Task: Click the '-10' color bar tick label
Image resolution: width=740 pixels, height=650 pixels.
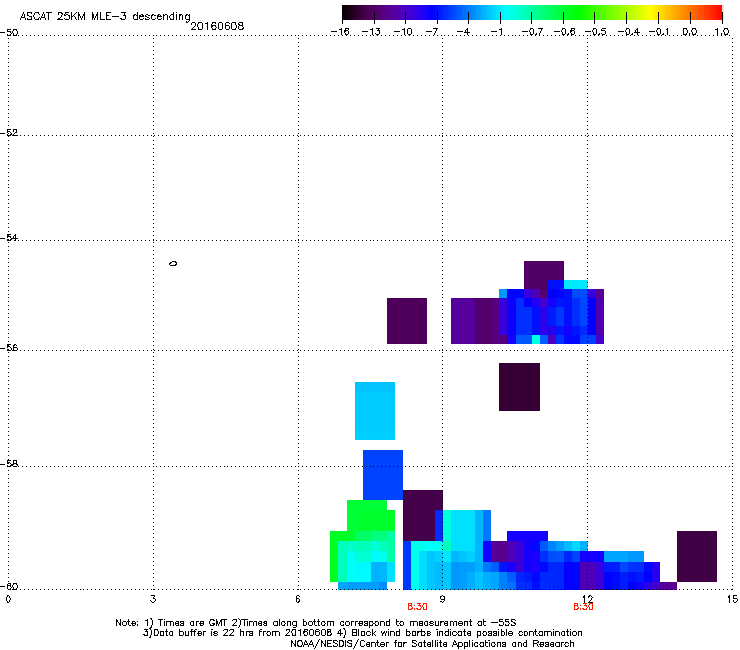Action: [x=403, y=32]
